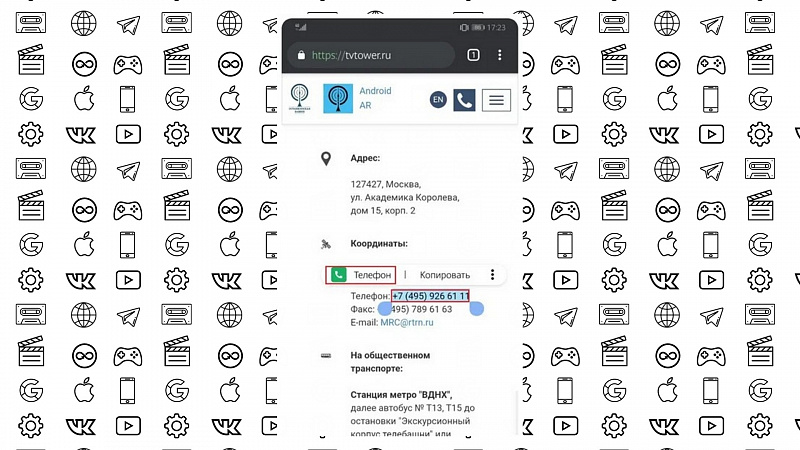
Task: Click the coordinates satellite icon
Action: click(x=326, y=244)
